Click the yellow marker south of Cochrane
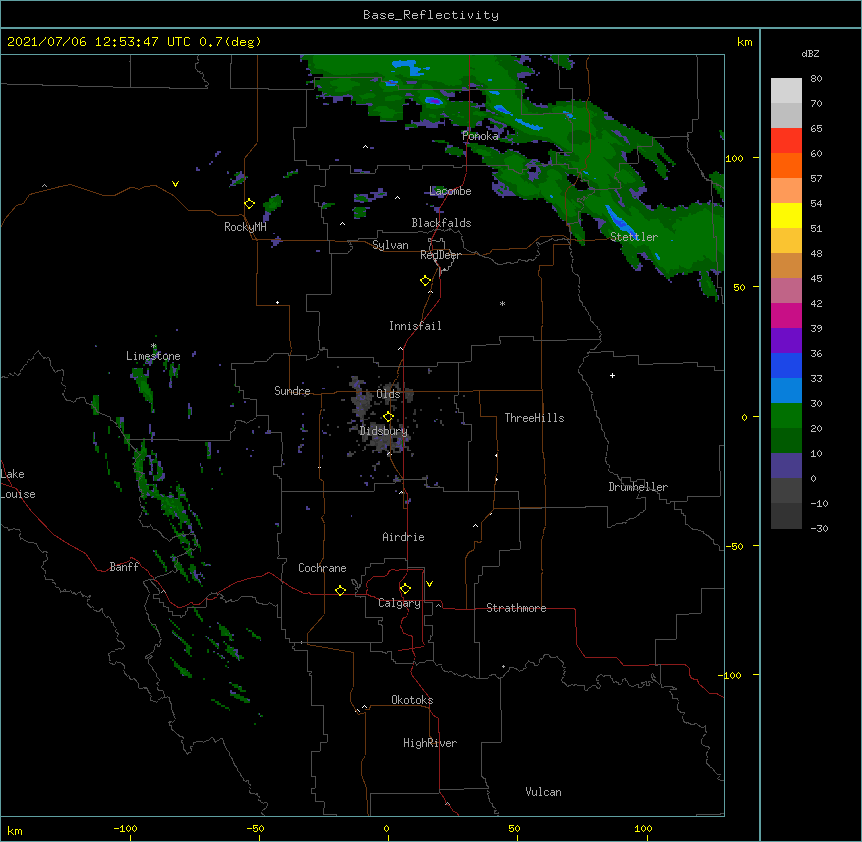This screenshot has width=862, height=842. pyautogui.click(x=340, y=590)
